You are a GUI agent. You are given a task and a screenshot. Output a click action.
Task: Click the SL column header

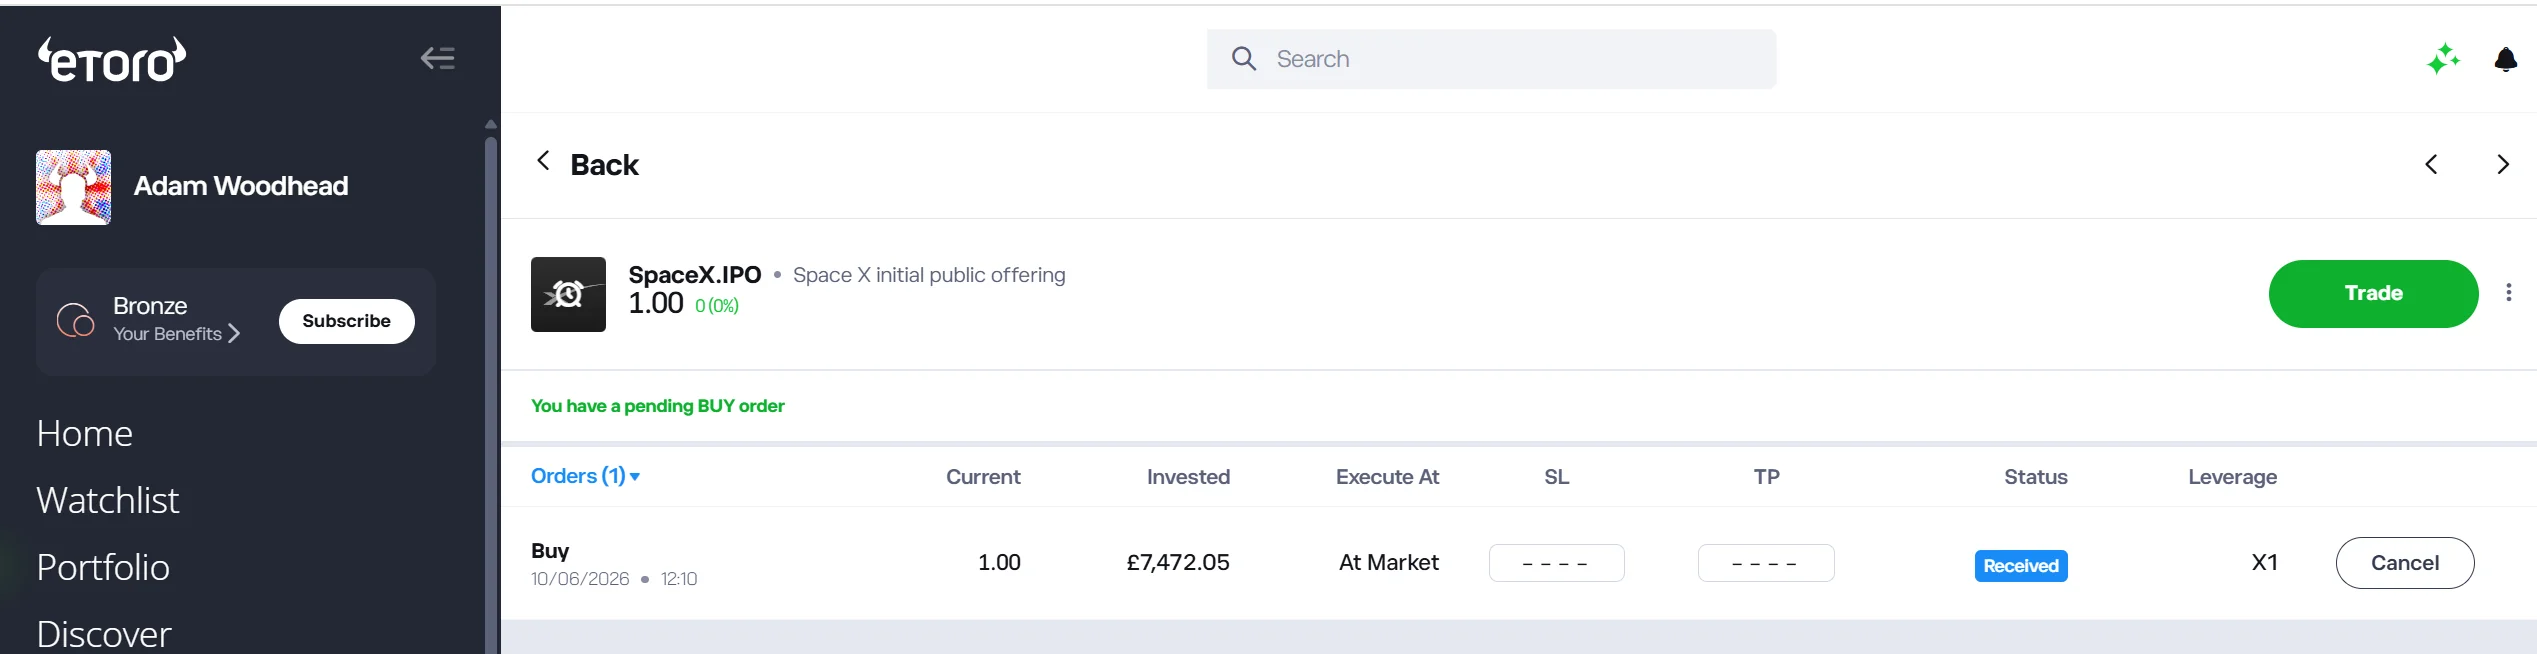pos(1556,477)
